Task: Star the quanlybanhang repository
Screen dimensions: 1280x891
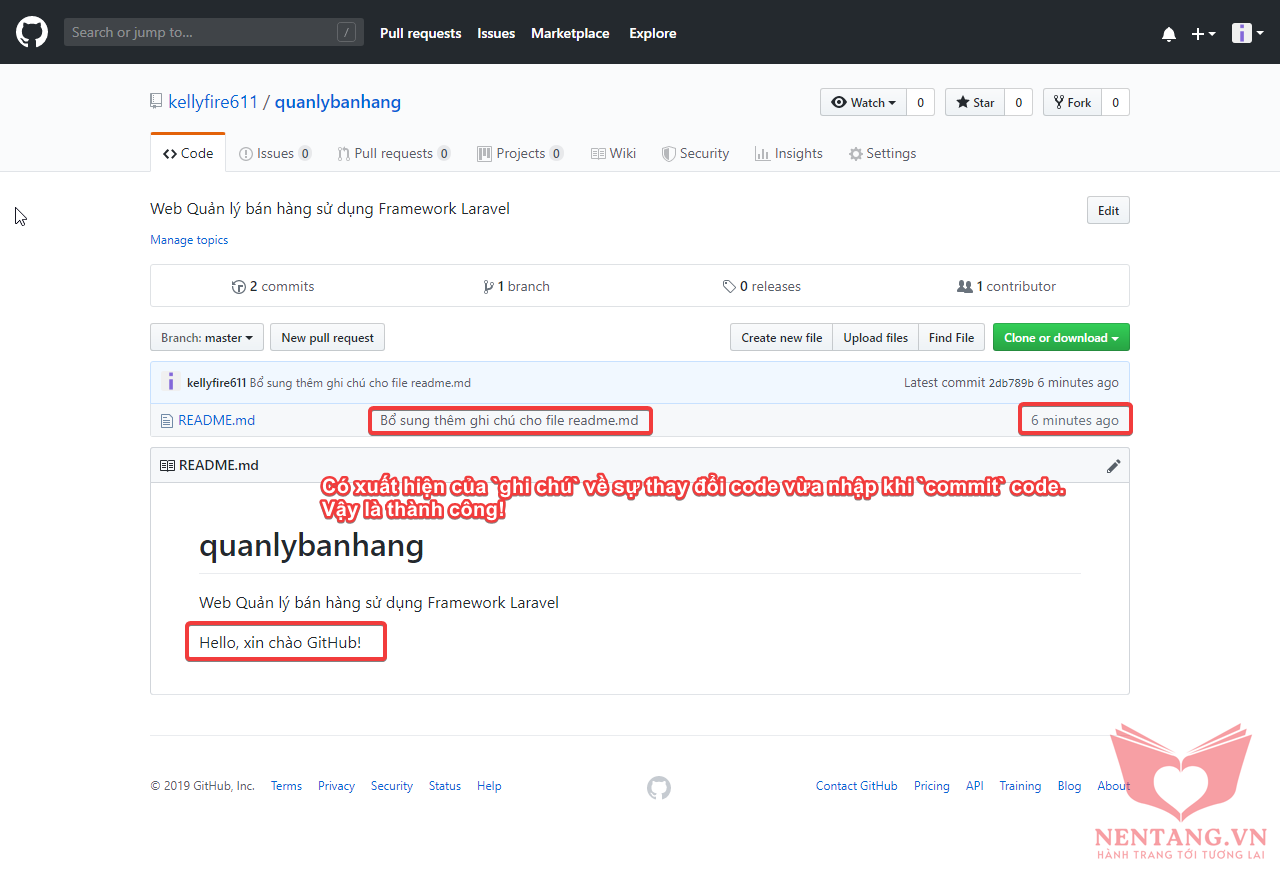Action: click(x=975, y=102)
